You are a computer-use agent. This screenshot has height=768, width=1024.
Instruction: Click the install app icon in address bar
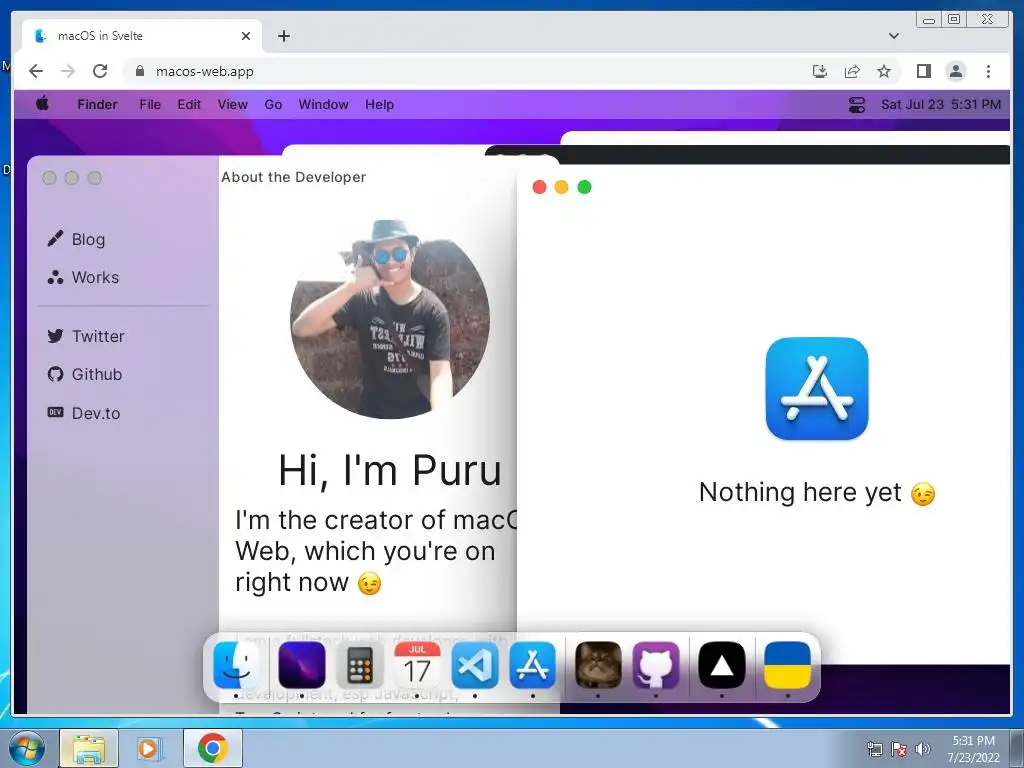[820, 71]
